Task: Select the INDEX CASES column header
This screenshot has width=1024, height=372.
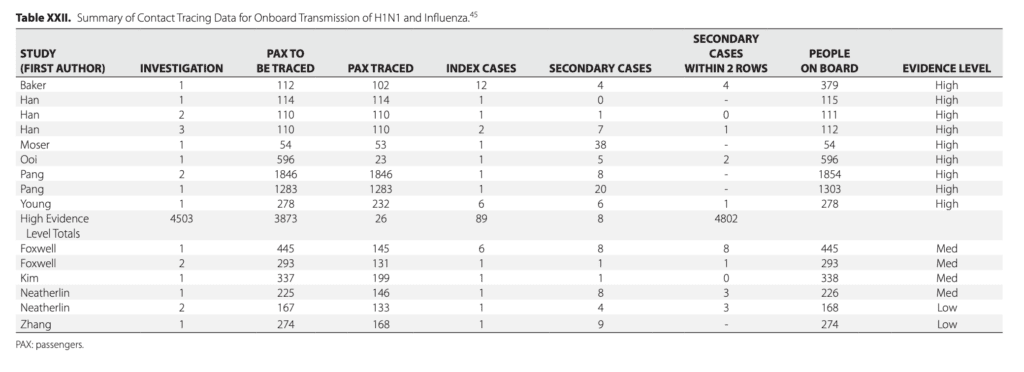Action: (481, 68)
